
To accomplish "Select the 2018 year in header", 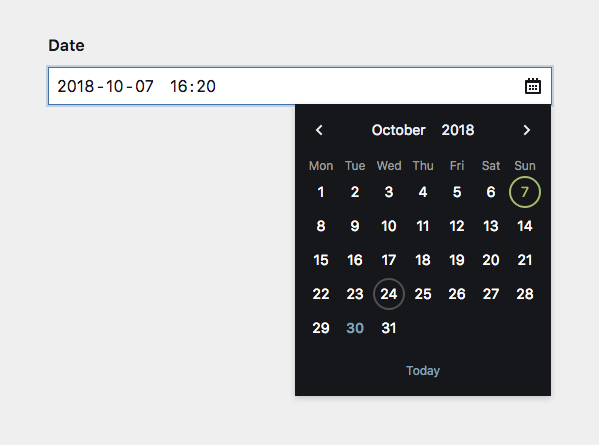I will 458,130.
